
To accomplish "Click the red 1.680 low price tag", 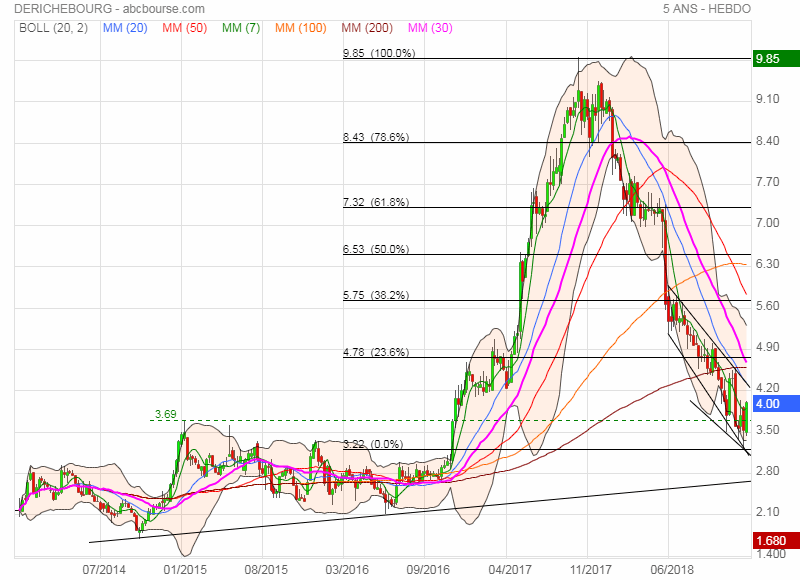I will pos(776,540).
